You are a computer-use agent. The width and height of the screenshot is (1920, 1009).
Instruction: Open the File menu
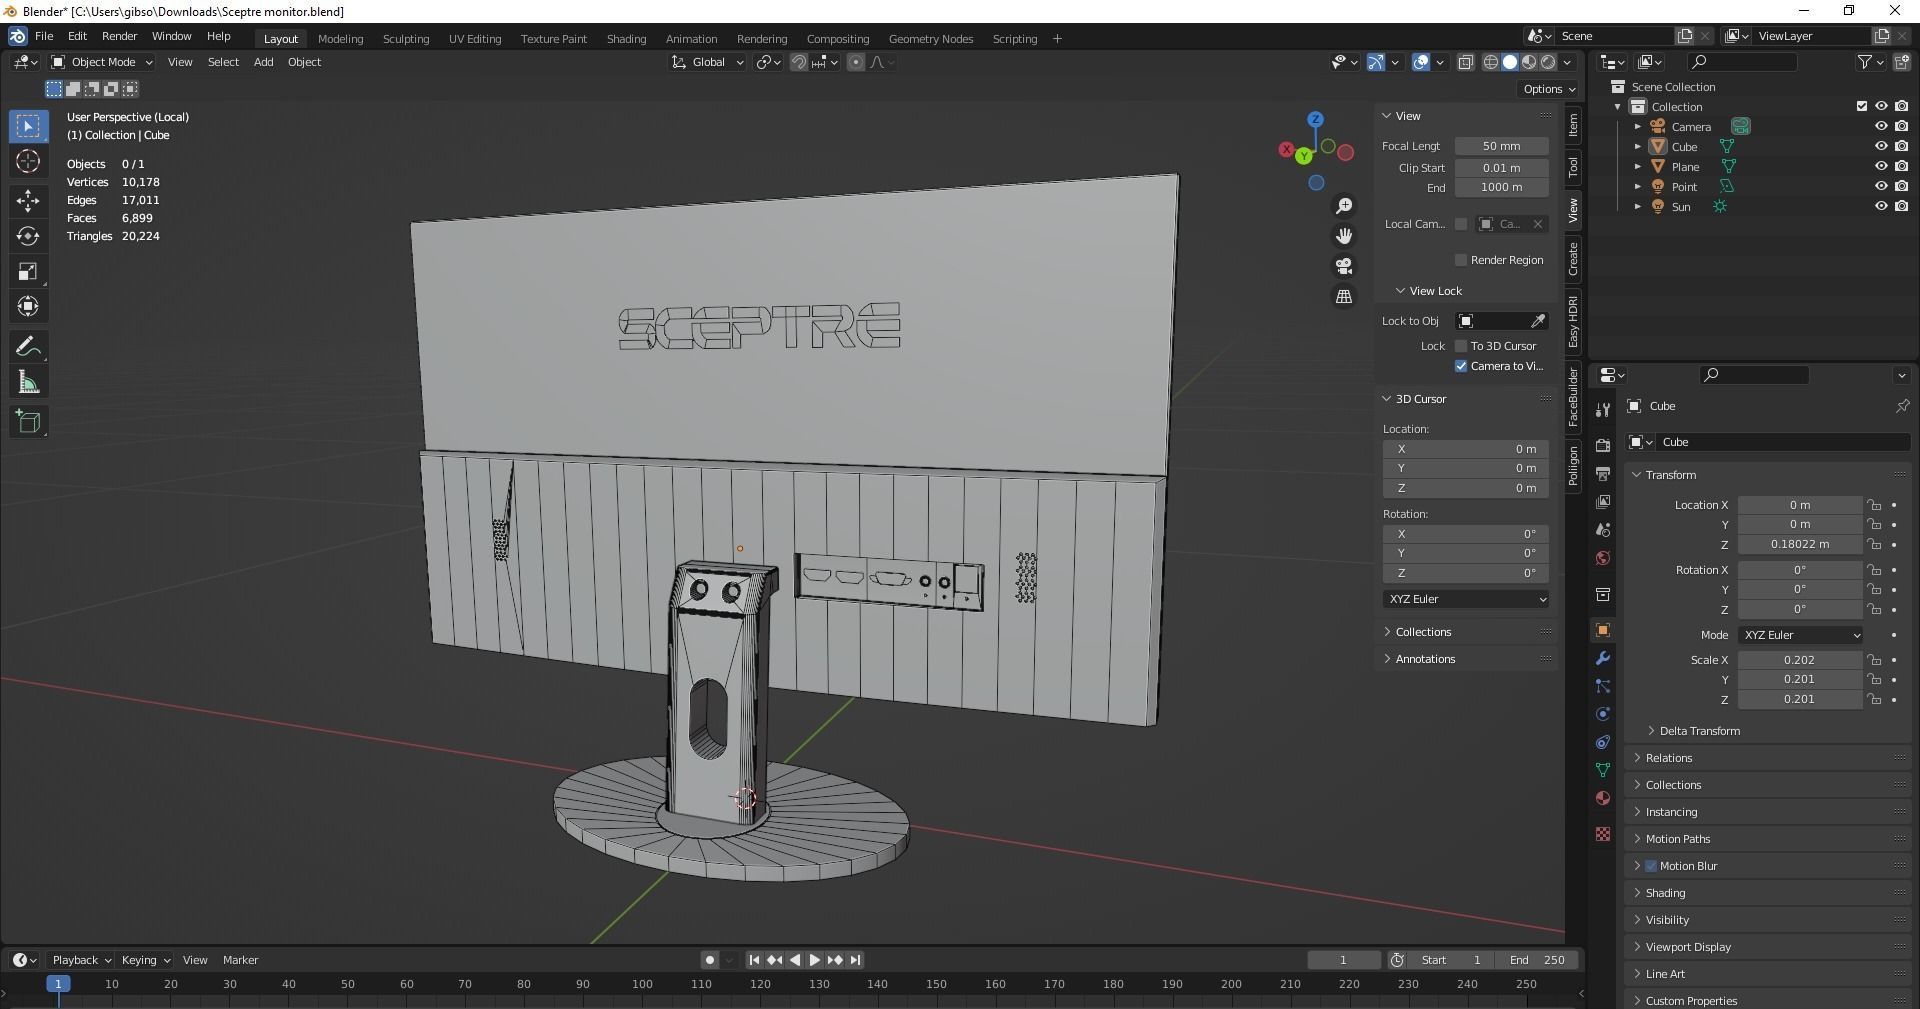[44, 36]
